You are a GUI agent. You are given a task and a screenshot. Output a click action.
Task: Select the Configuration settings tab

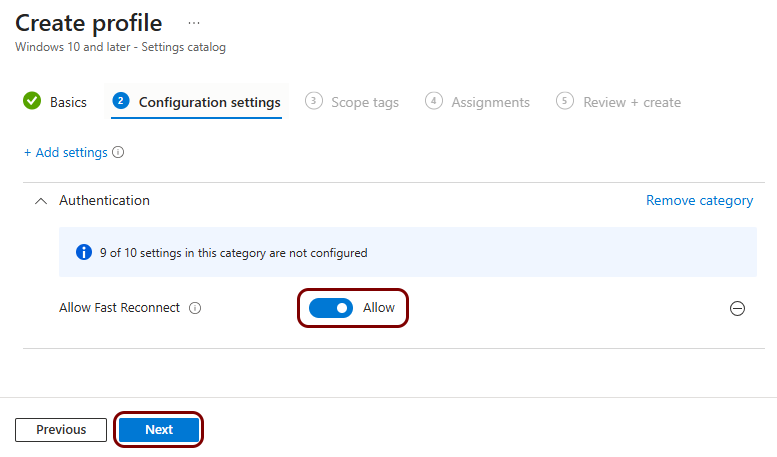(x=209, y=102)
